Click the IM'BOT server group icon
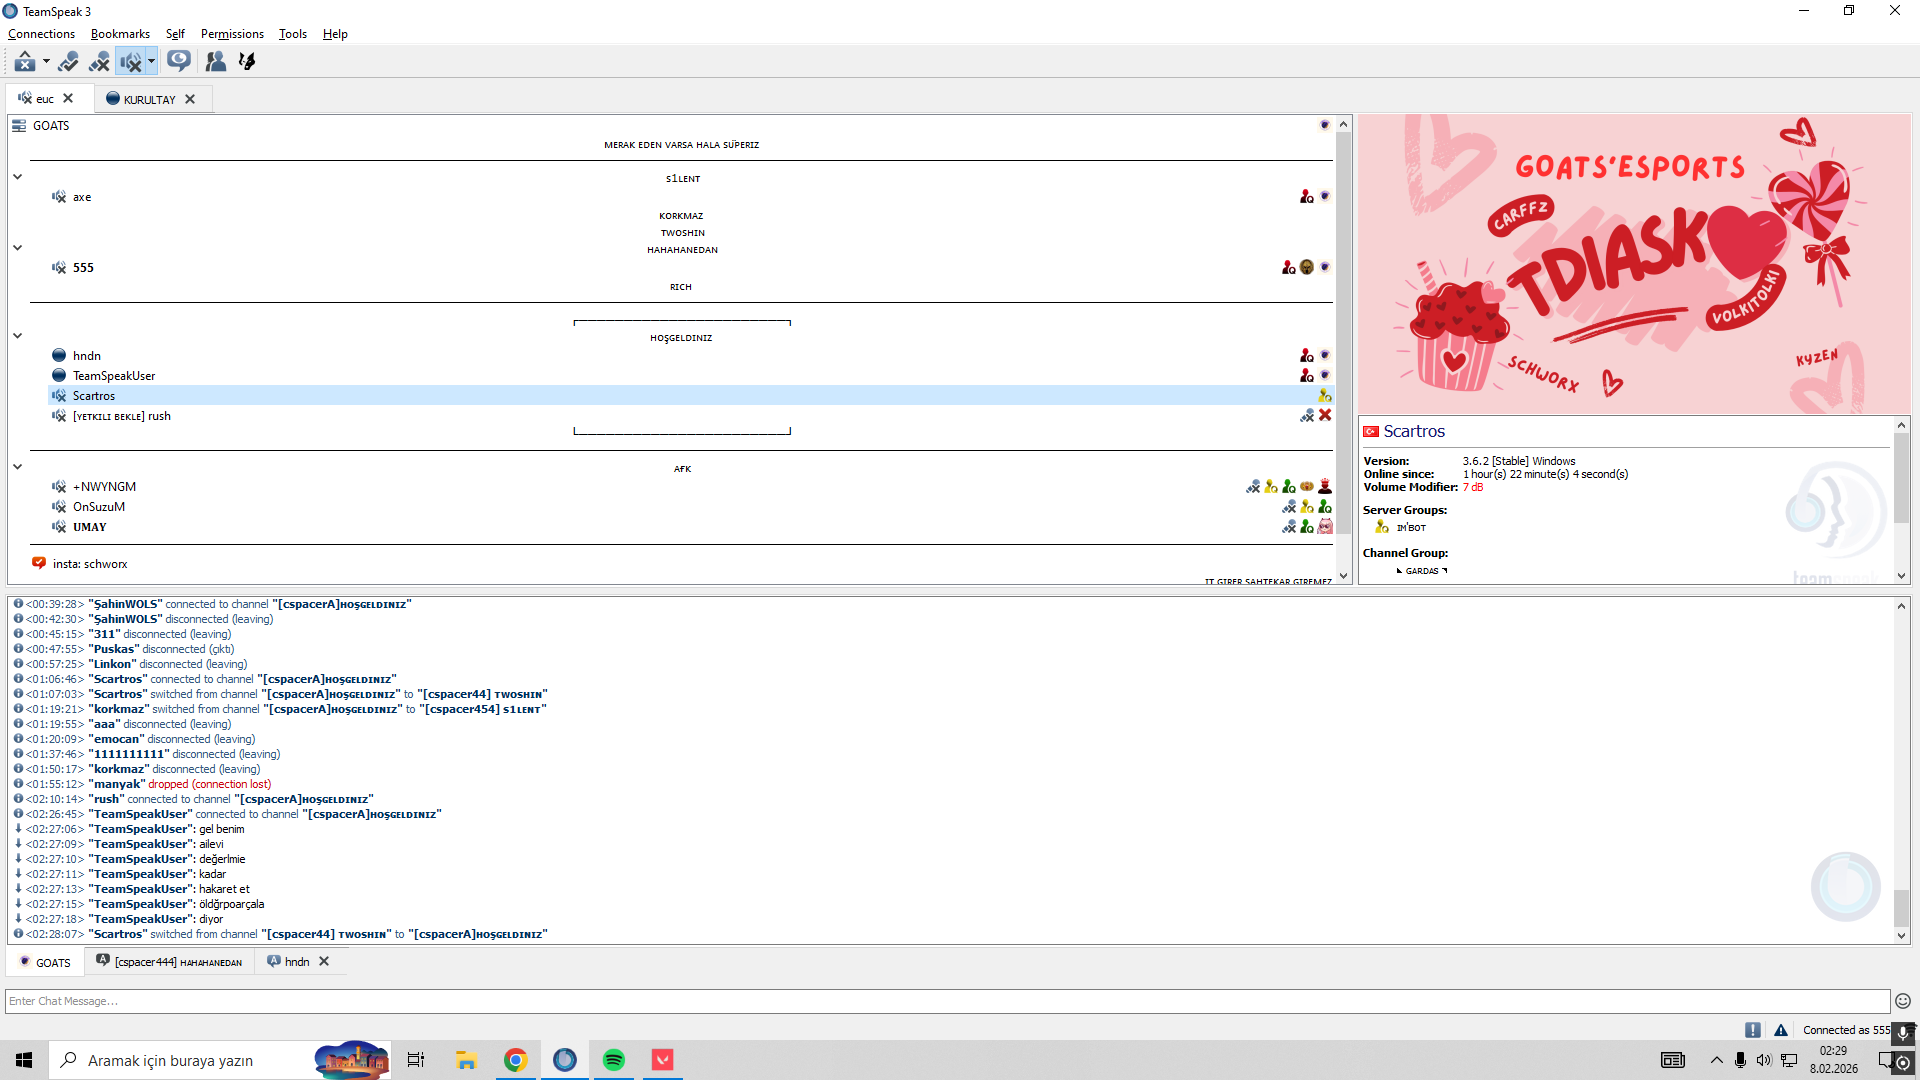 [1382, 527]
